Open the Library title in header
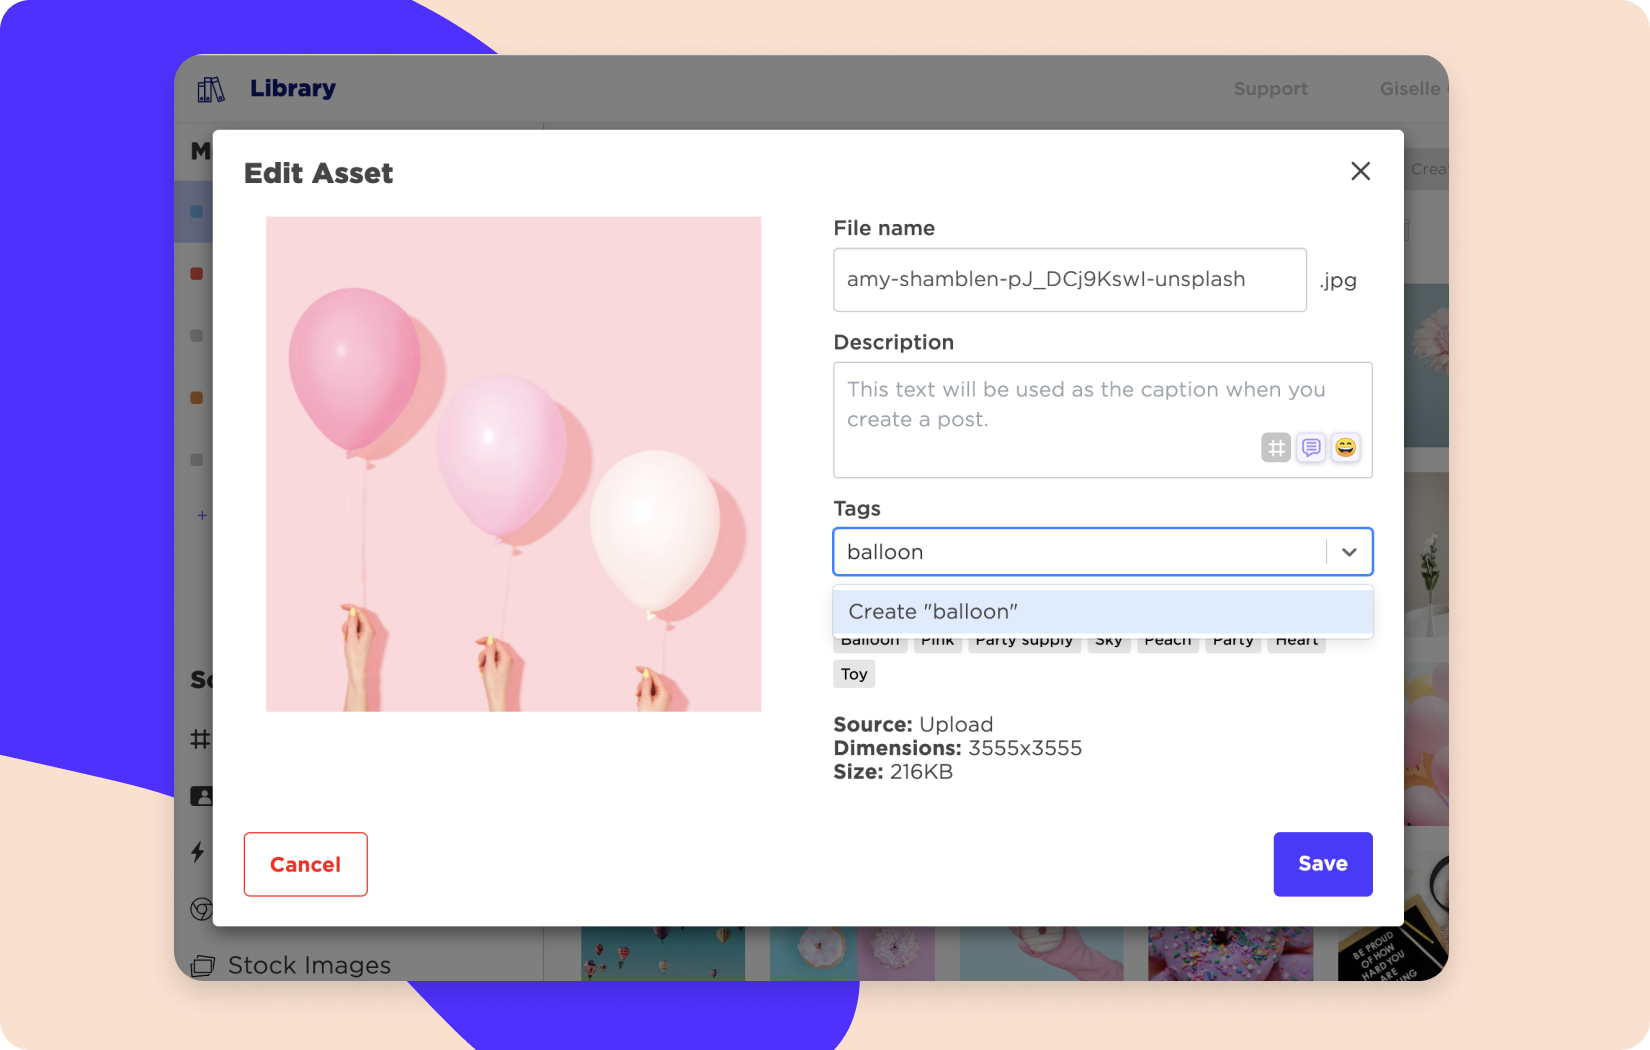This screenshot has width=1650, height=1050. click(293, 89)
